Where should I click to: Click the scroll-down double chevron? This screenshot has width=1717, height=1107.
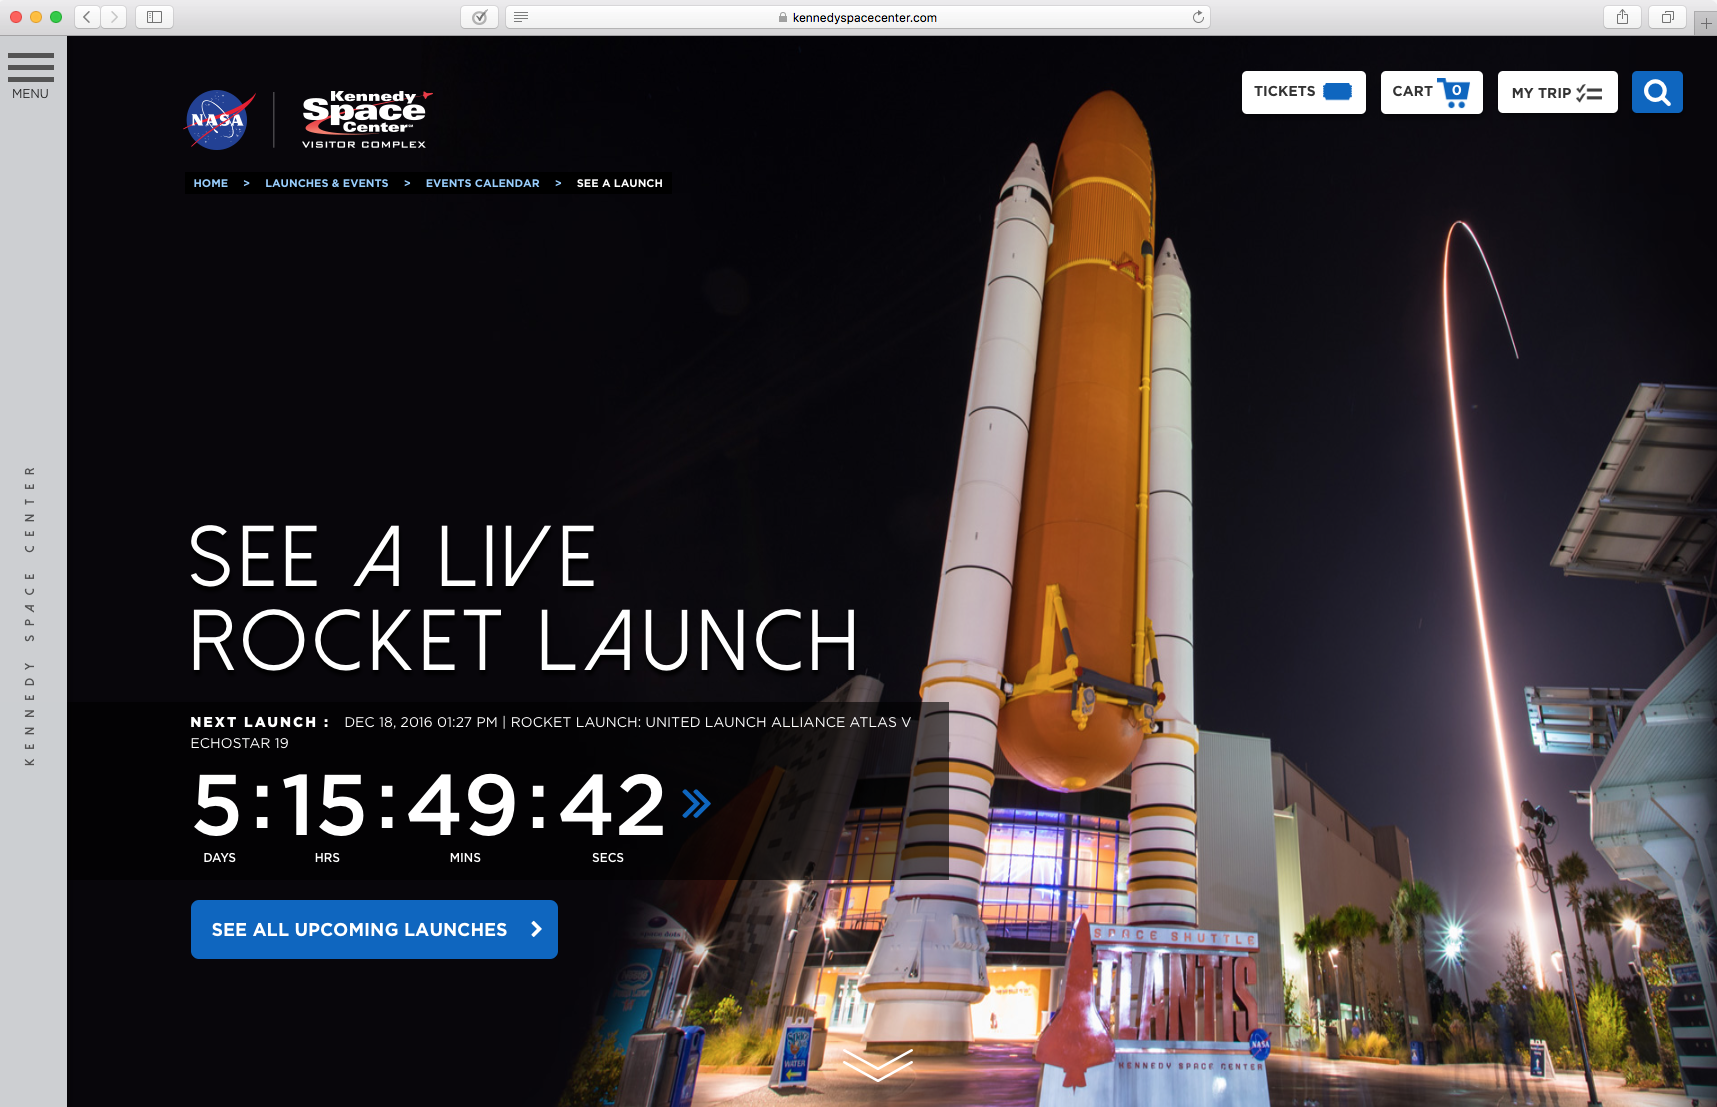click(877, 1065)
